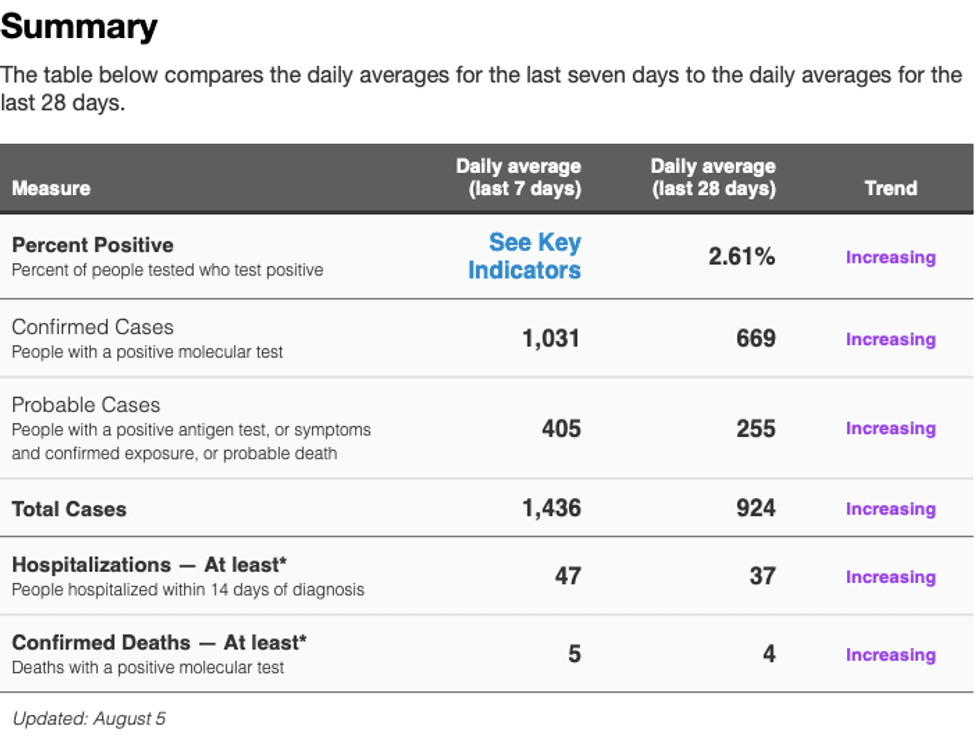
Task: Click the Hospitalizations At least row label
Action: (x=149, y=565)
